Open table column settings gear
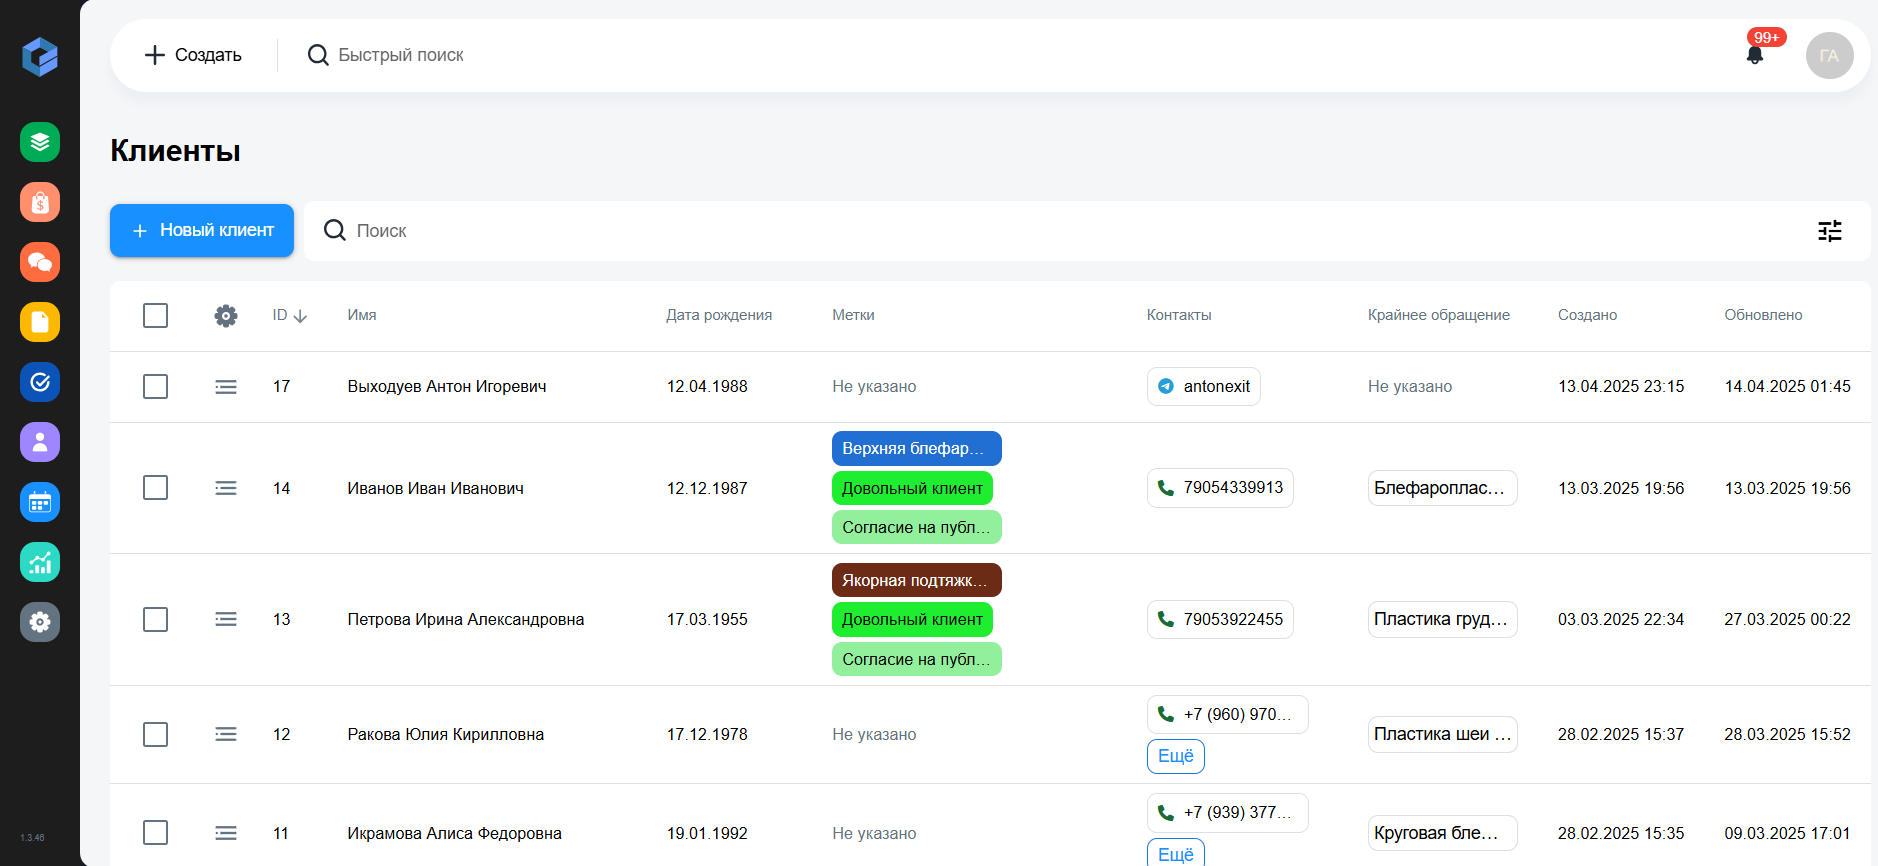Screen dimensions: 1878x866 226,316
